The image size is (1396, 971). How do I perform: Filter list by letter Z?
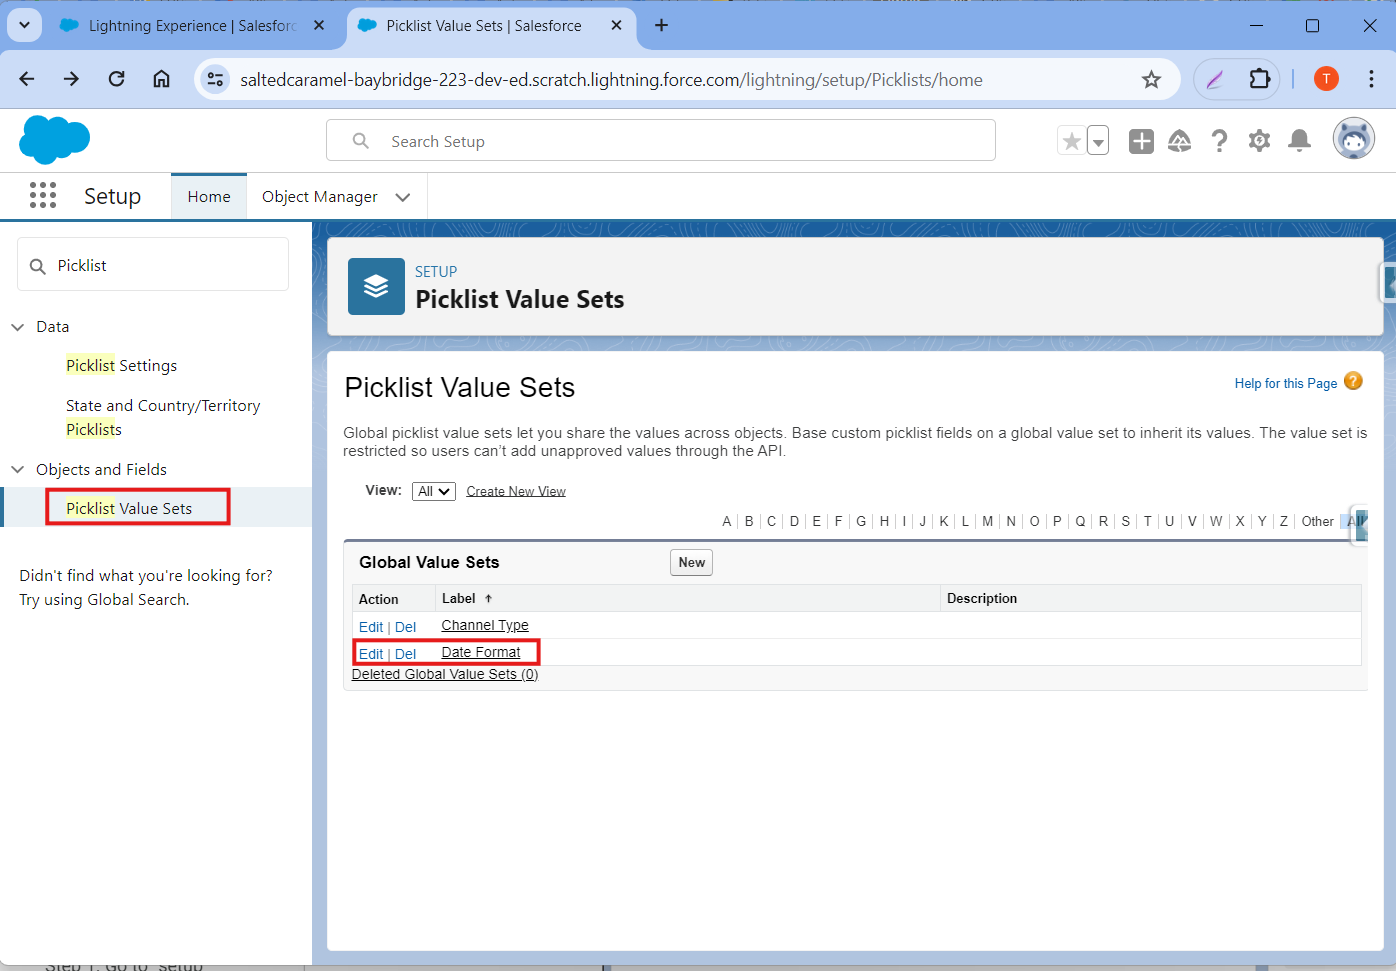1284,521
